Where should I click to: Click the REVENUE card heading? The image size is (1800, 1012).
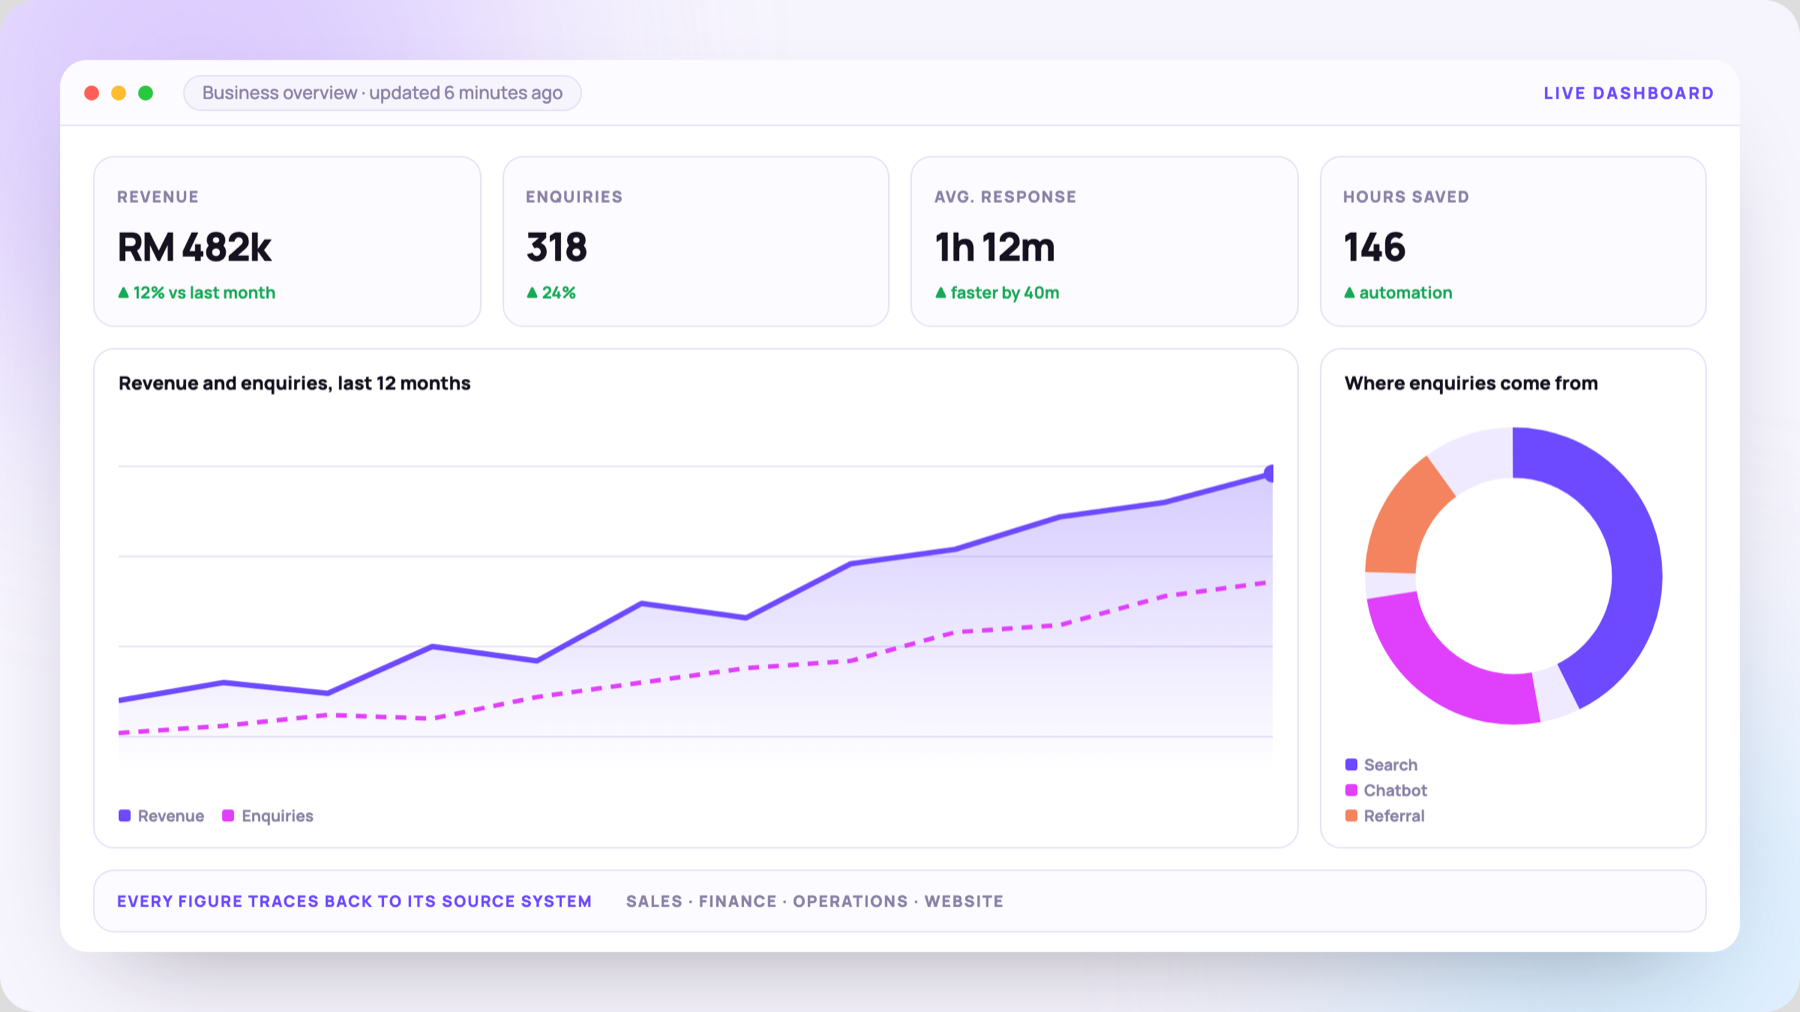(158, 197)
